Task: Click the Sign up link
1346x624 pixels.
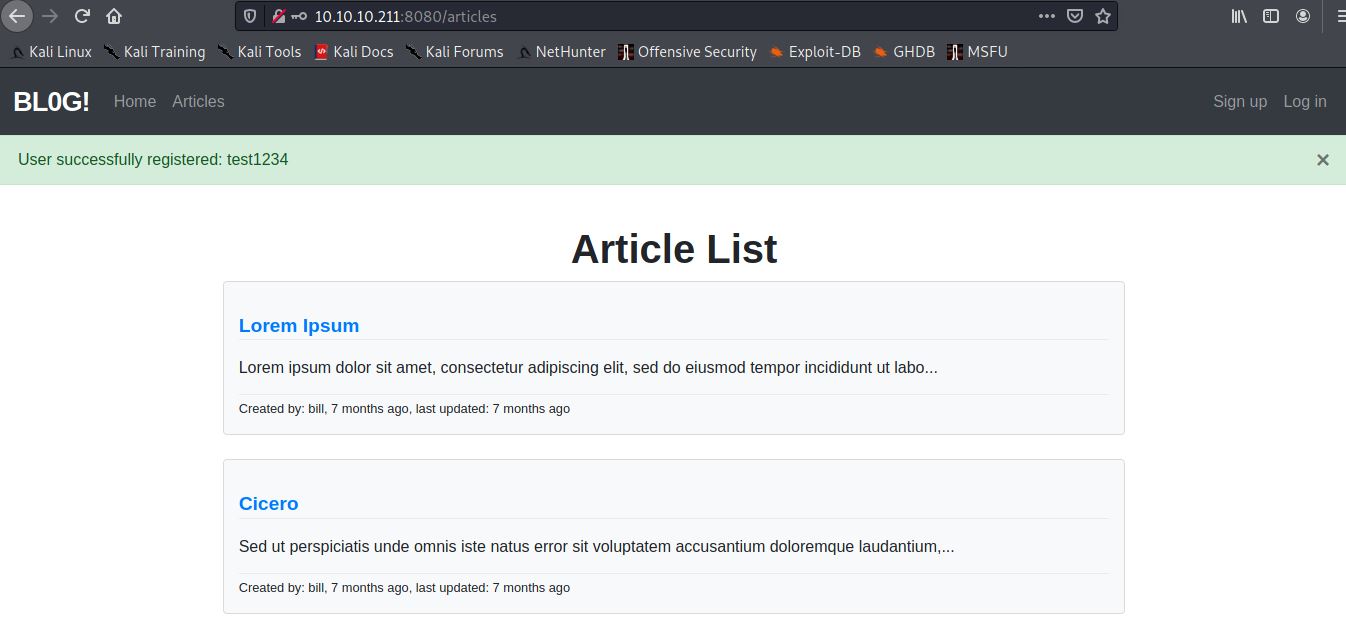Action: tap(1239, 101)
